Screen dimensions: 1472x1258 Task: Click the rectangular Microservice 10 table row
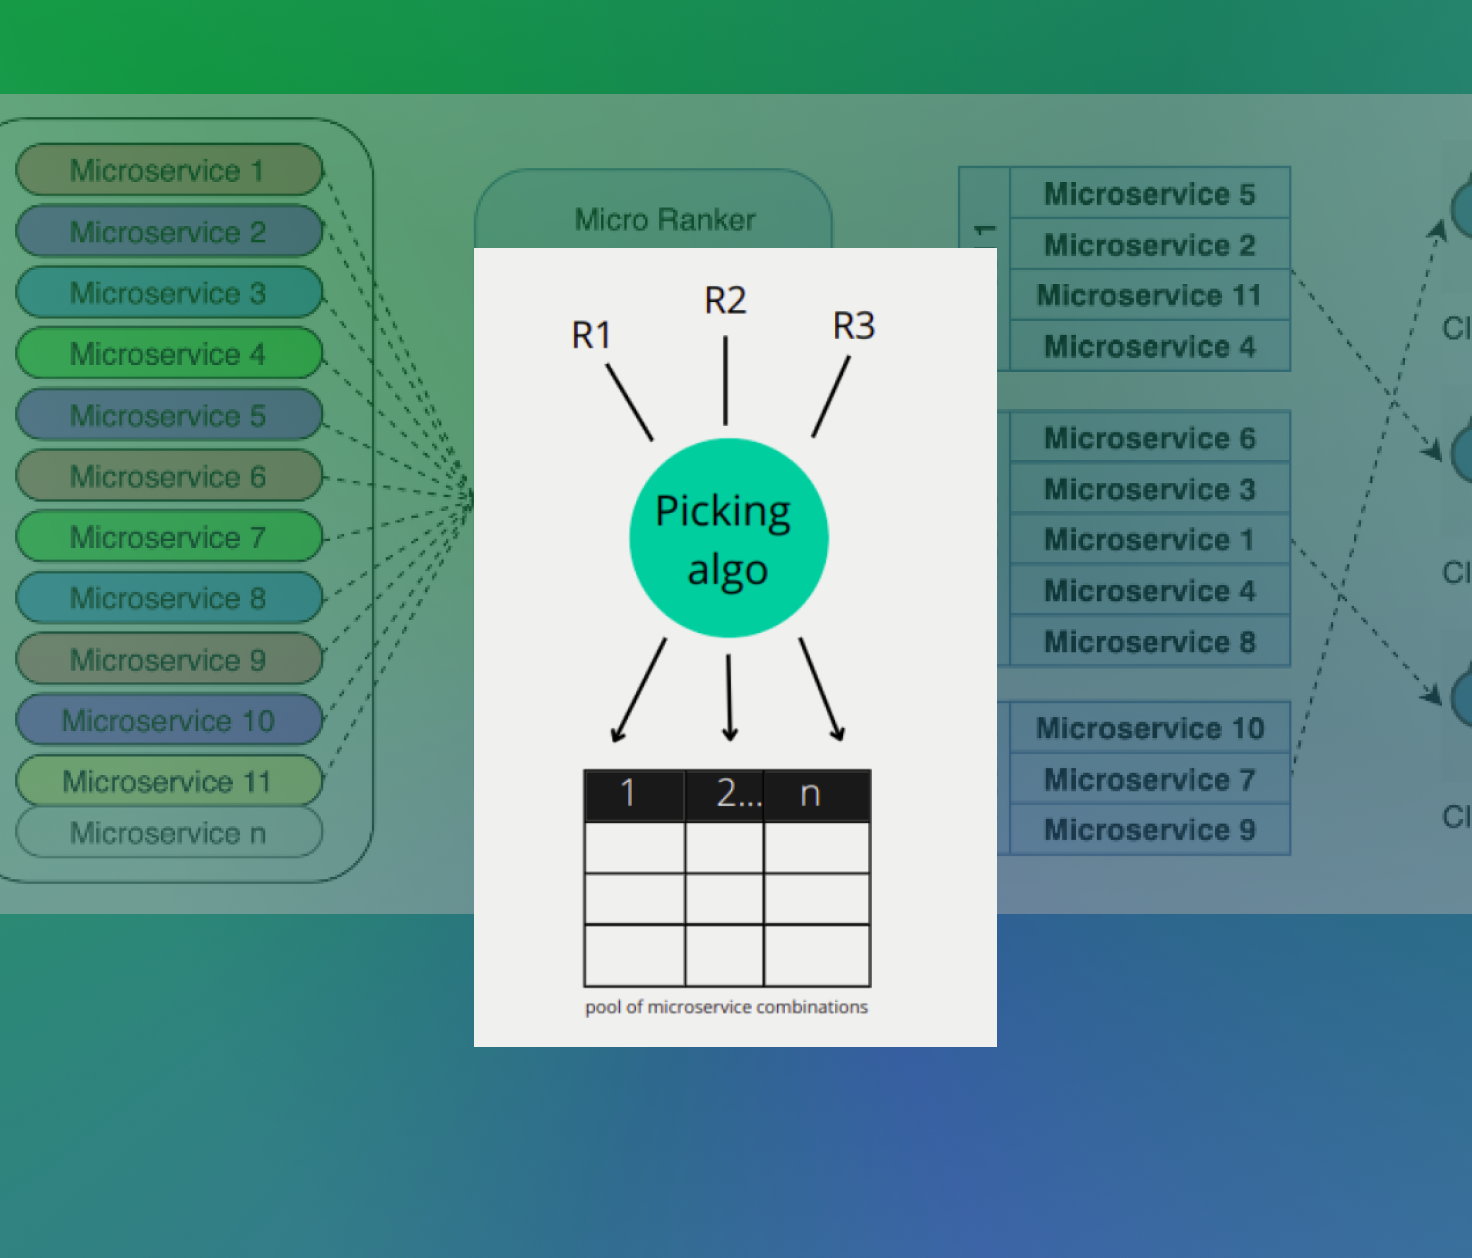tap(1150, 727)
